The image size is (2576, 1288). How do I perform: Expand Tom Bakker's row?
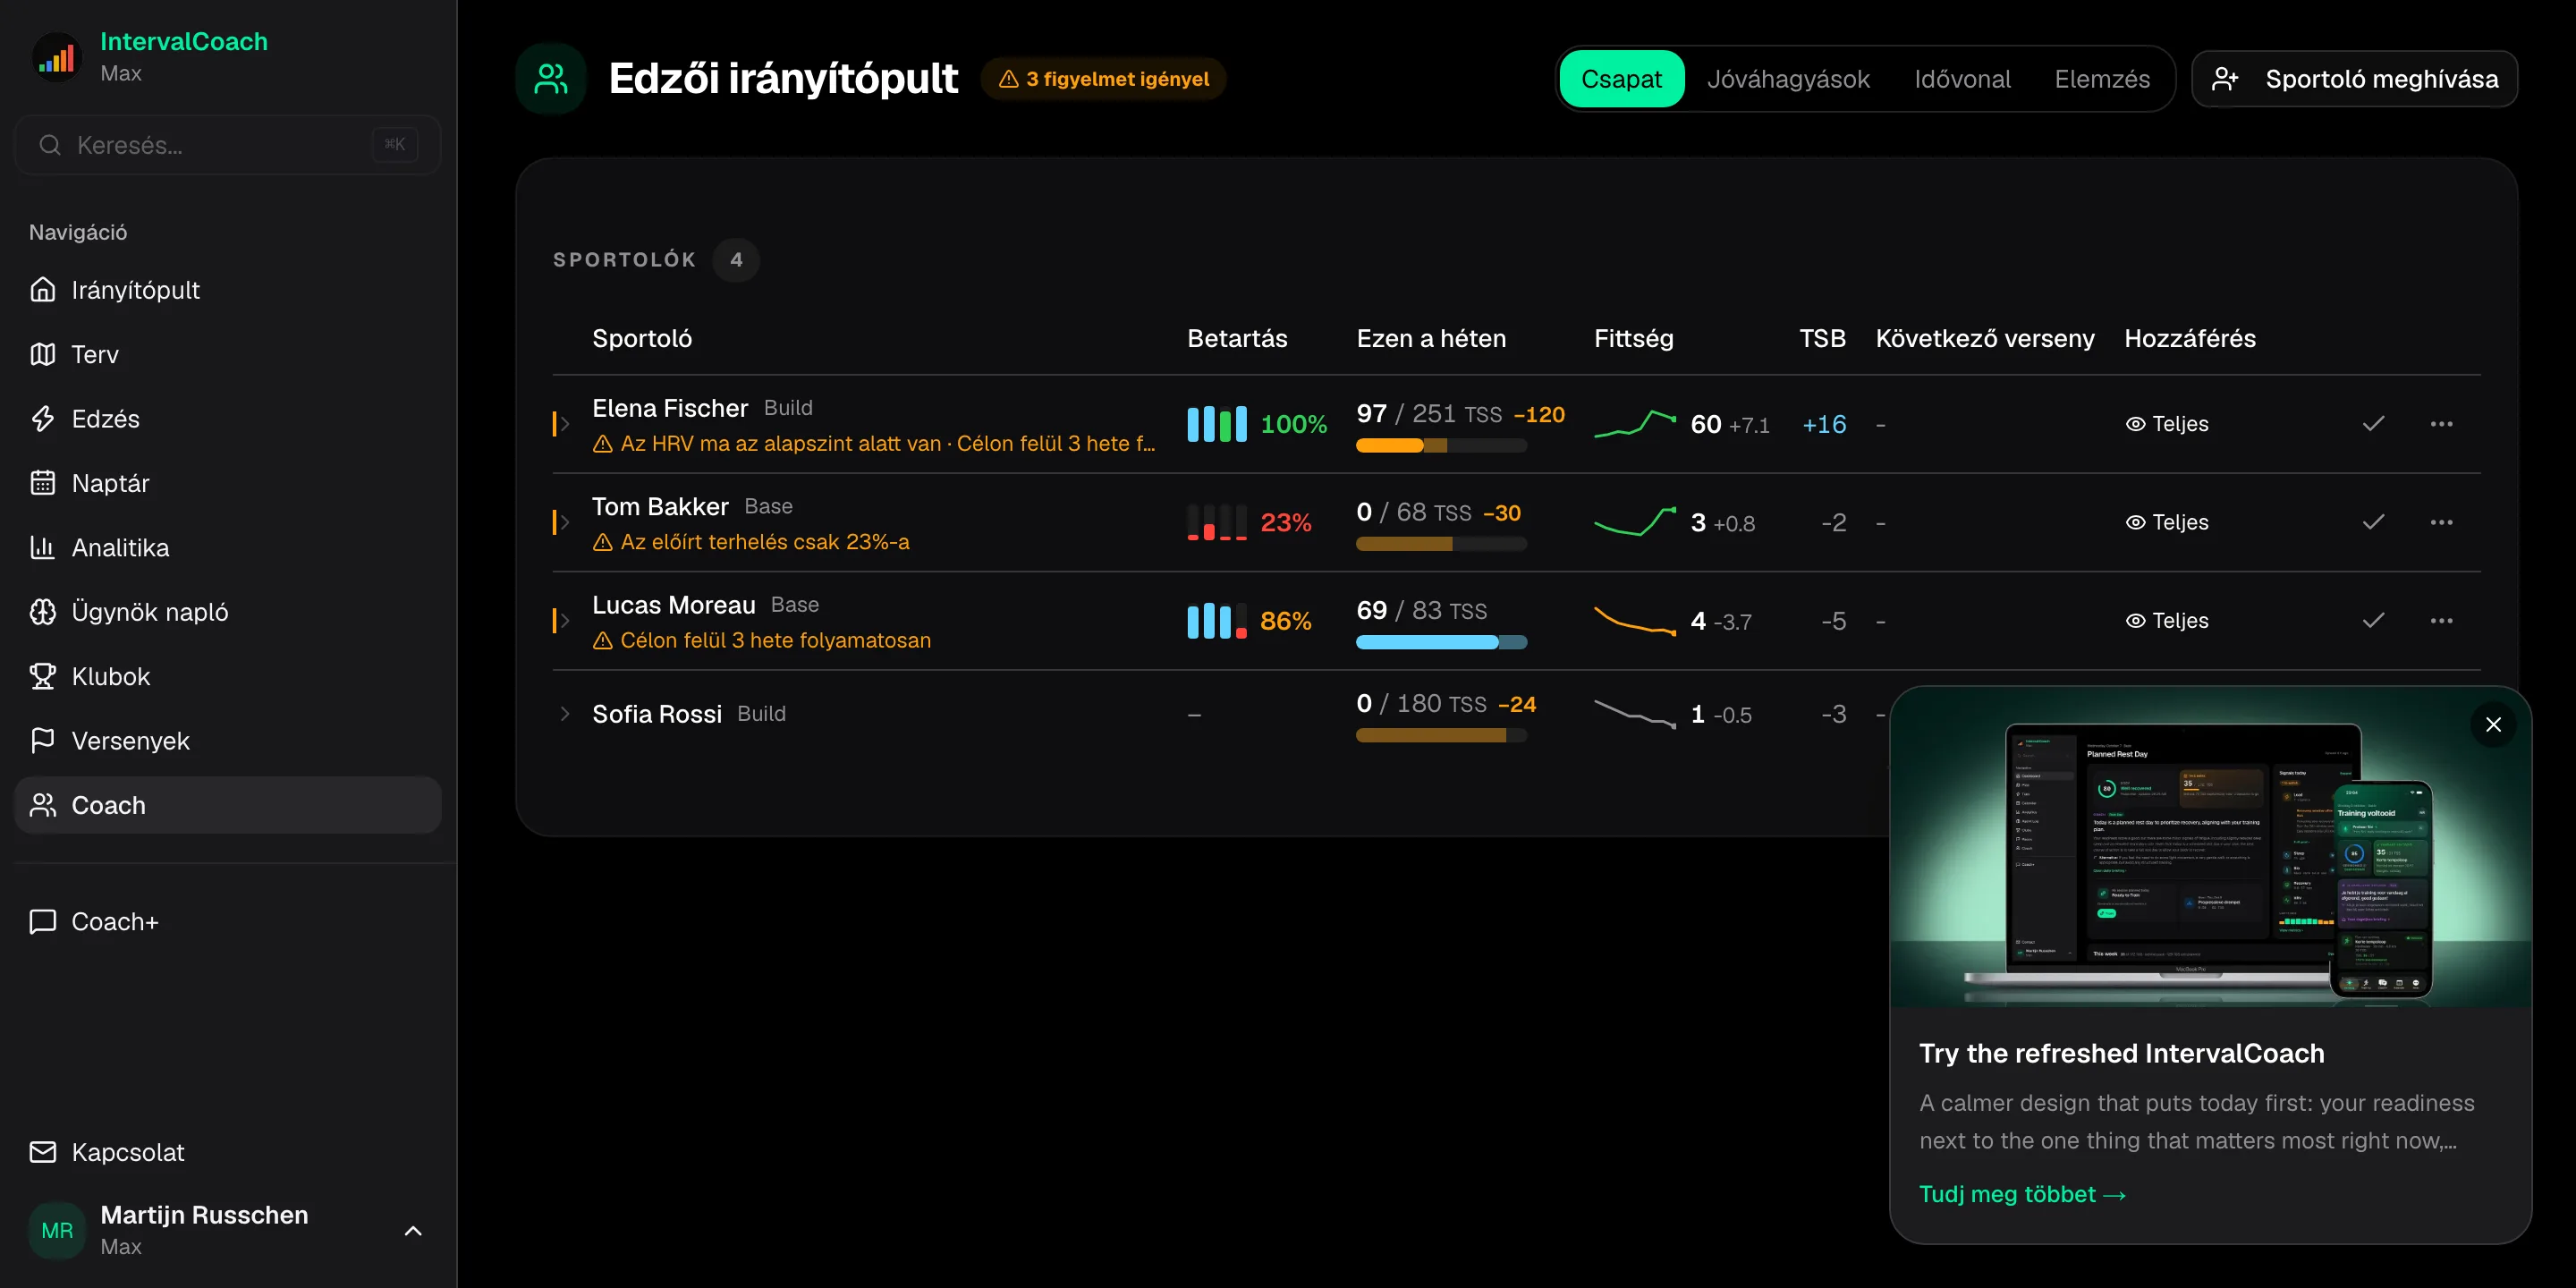click(x=564, y=522)
